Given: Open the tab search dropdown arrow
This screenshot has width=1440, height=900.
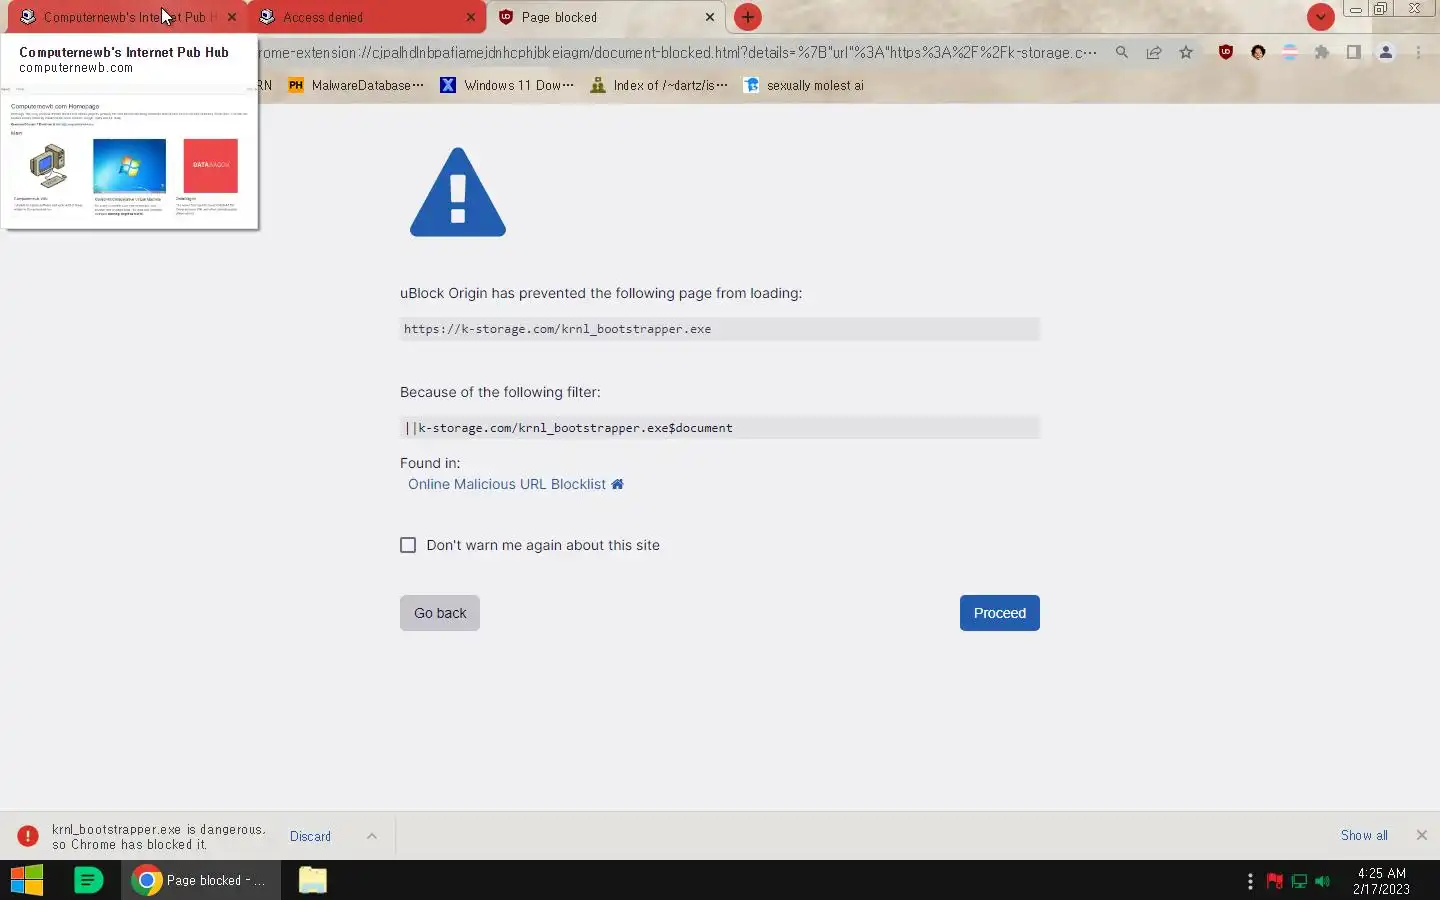Looking at the screenshot, I should (x=1321, y=17).
